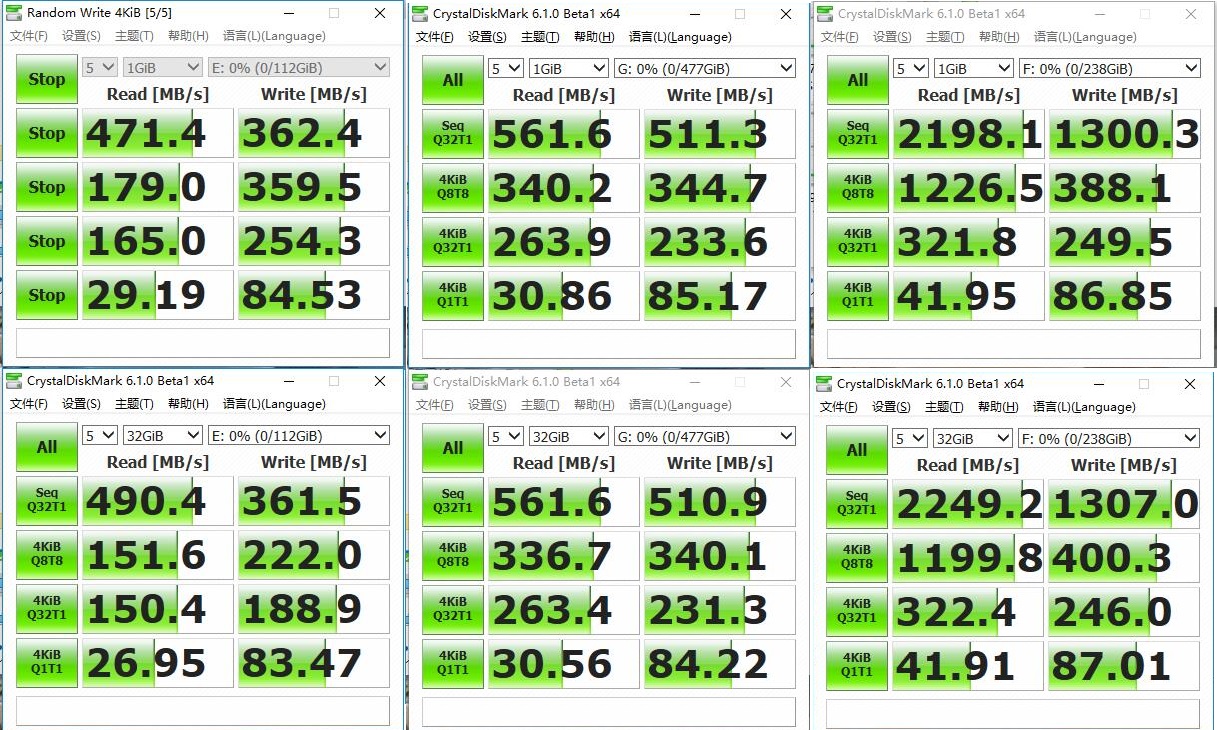Image resolution: width=1218 pixels, height=730 pixels.
Task: Run the 4KiB Q32T1 test for drive E: 32GiB window
Action: [46, 608]
